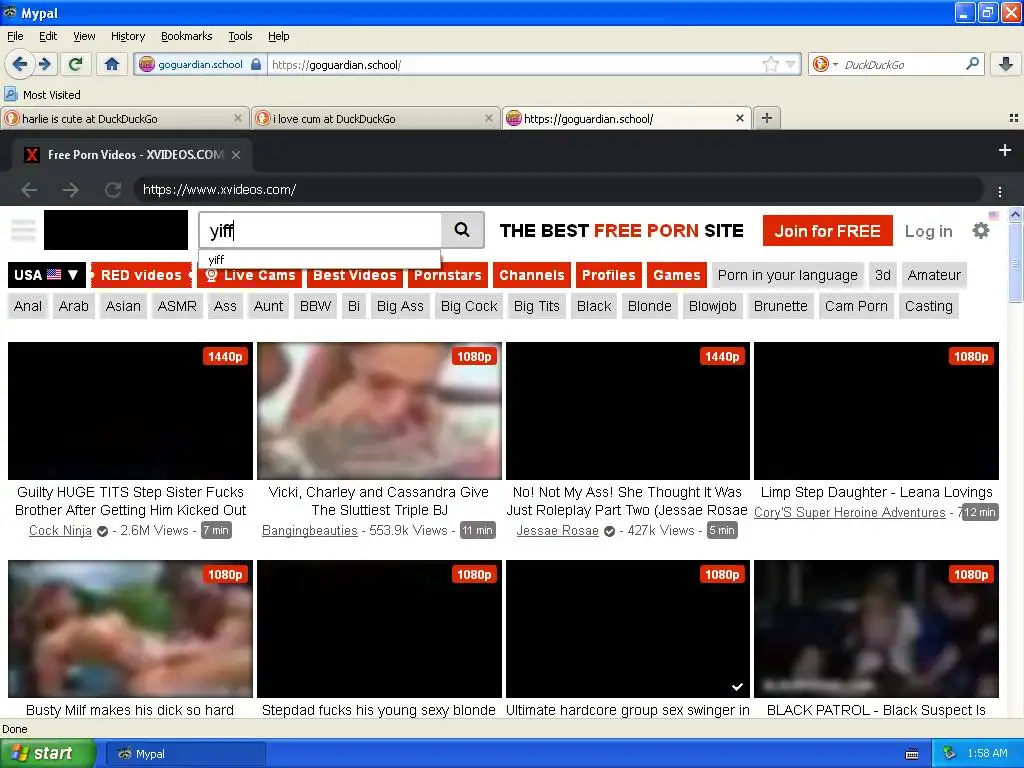Select the 'yiff' search suggestion
The height and width of the screenshot is (768, 1024).
(x=319, y=259)
